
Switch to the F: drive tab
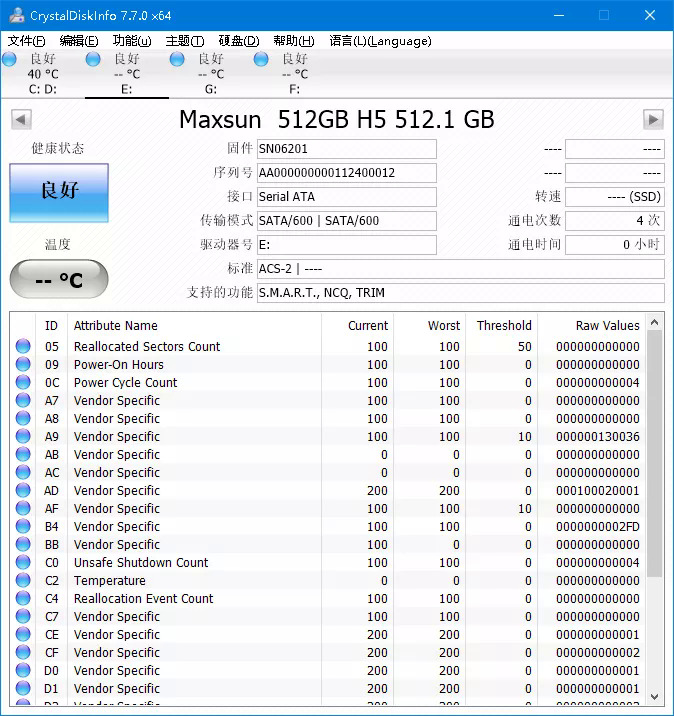(x=294, y=74)
